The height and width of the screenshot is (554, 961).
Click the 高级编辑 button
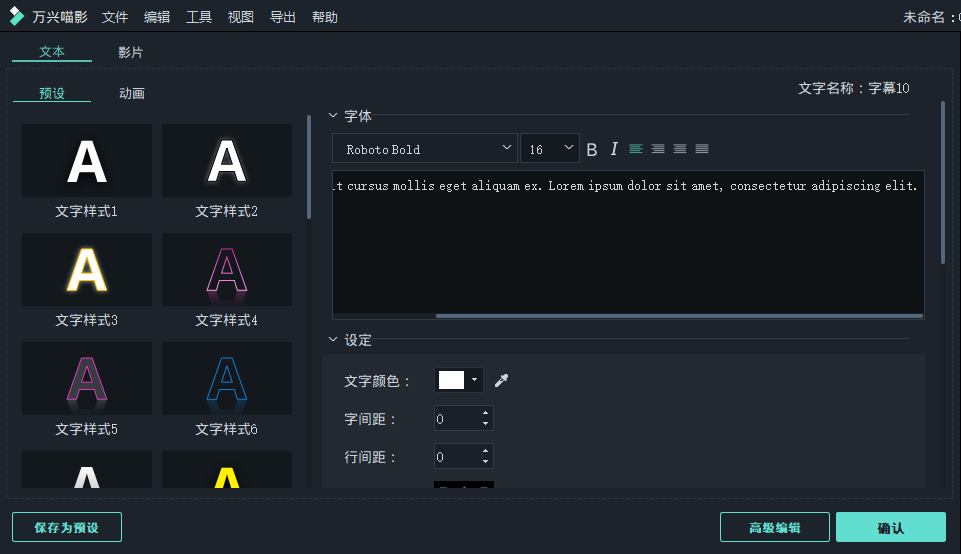point(775,527)
